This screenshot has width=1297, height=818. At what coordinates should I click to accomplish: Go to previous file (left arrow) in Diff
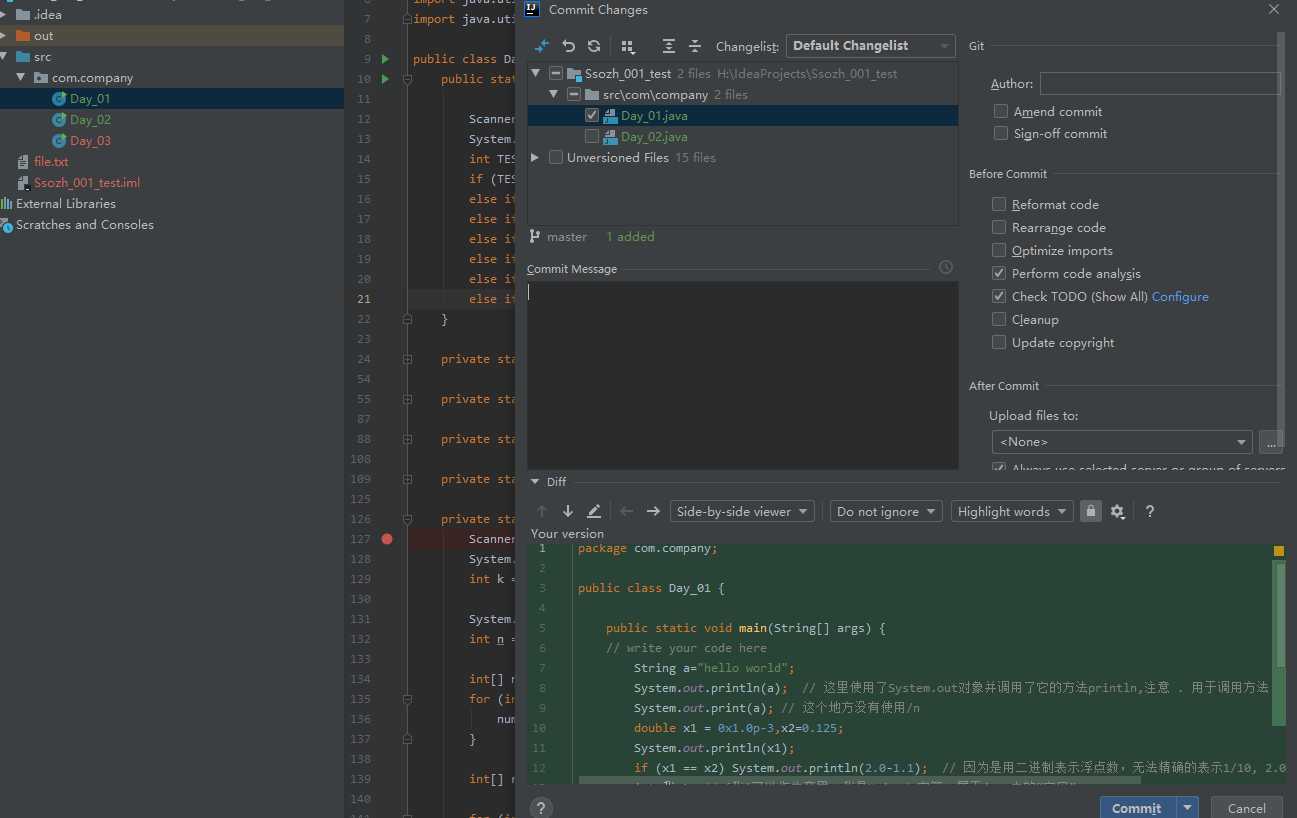[627, 511]
